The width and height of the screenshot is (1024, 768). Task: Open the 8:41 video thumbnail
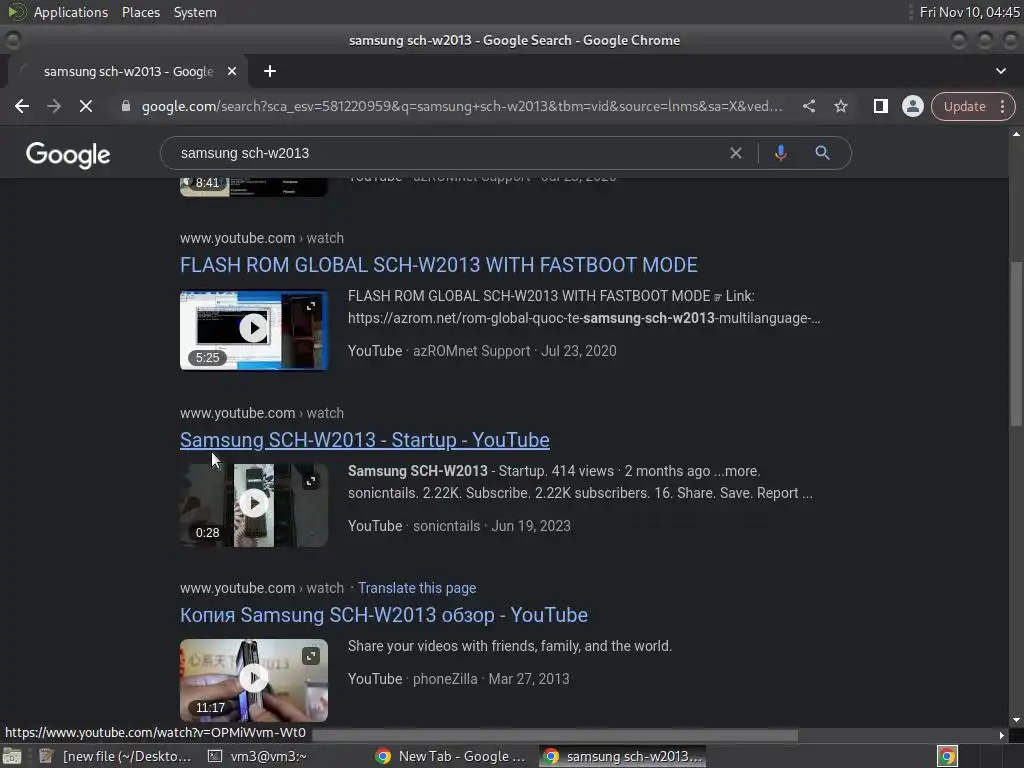[253, 186]
